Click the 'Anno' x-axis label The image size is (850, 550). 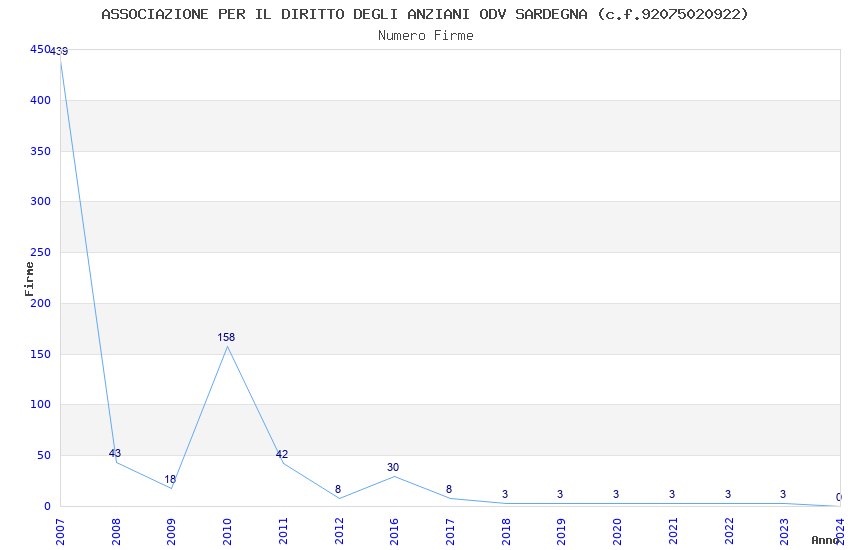(x=825, y=540)
